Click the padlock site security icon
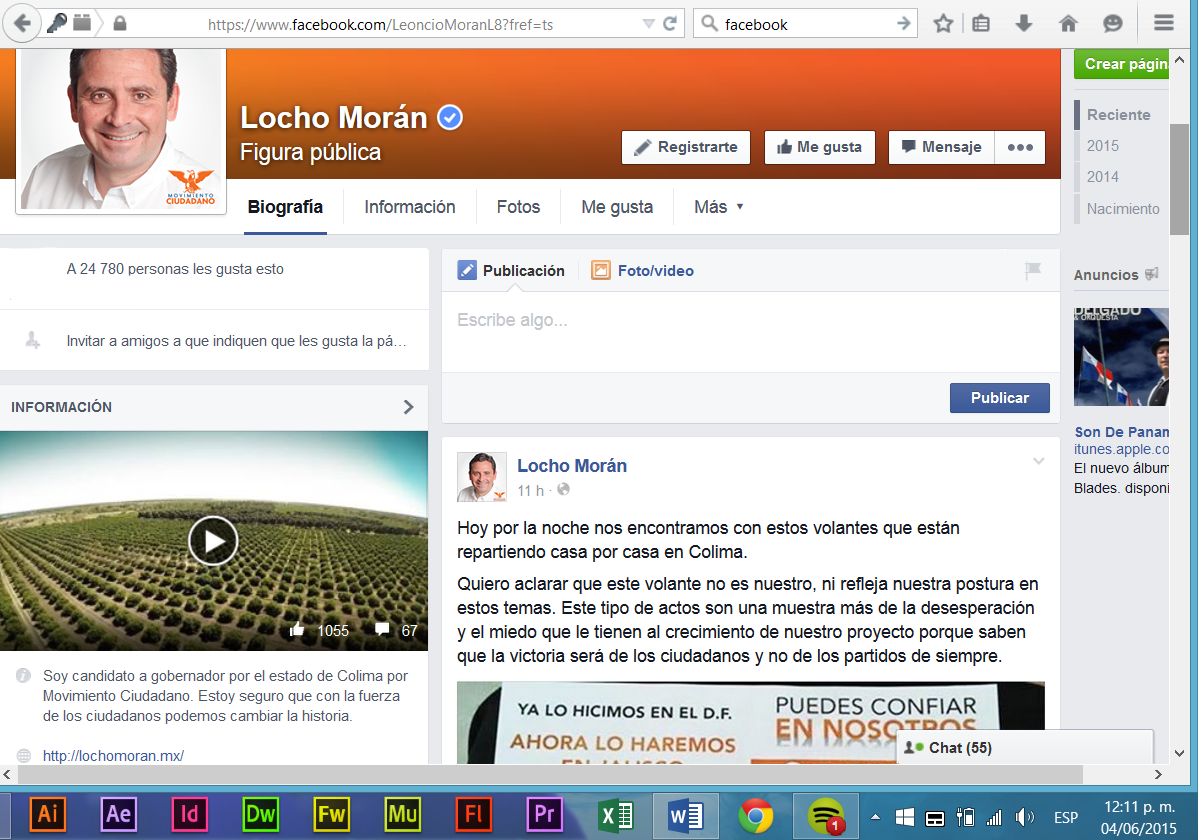 tap(119, 24)
